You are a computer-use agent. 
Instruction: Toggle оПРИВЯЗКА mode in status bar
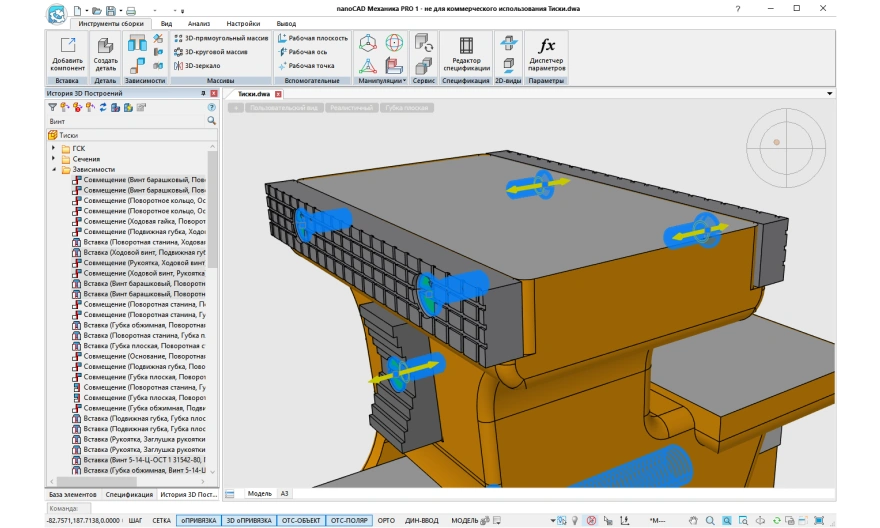click(197, 521)
